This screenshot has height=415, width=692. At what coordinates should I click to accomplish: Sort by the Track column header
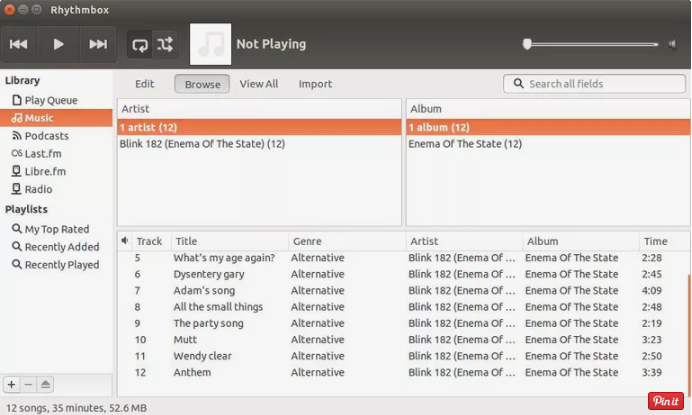[x=149, y=241]
